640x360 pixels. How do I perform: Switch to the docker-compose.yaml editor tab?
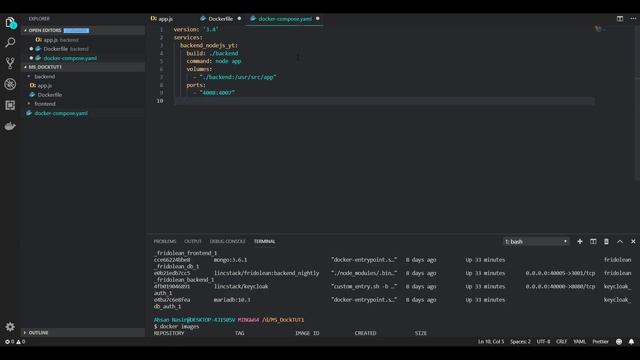pos(284,19)
